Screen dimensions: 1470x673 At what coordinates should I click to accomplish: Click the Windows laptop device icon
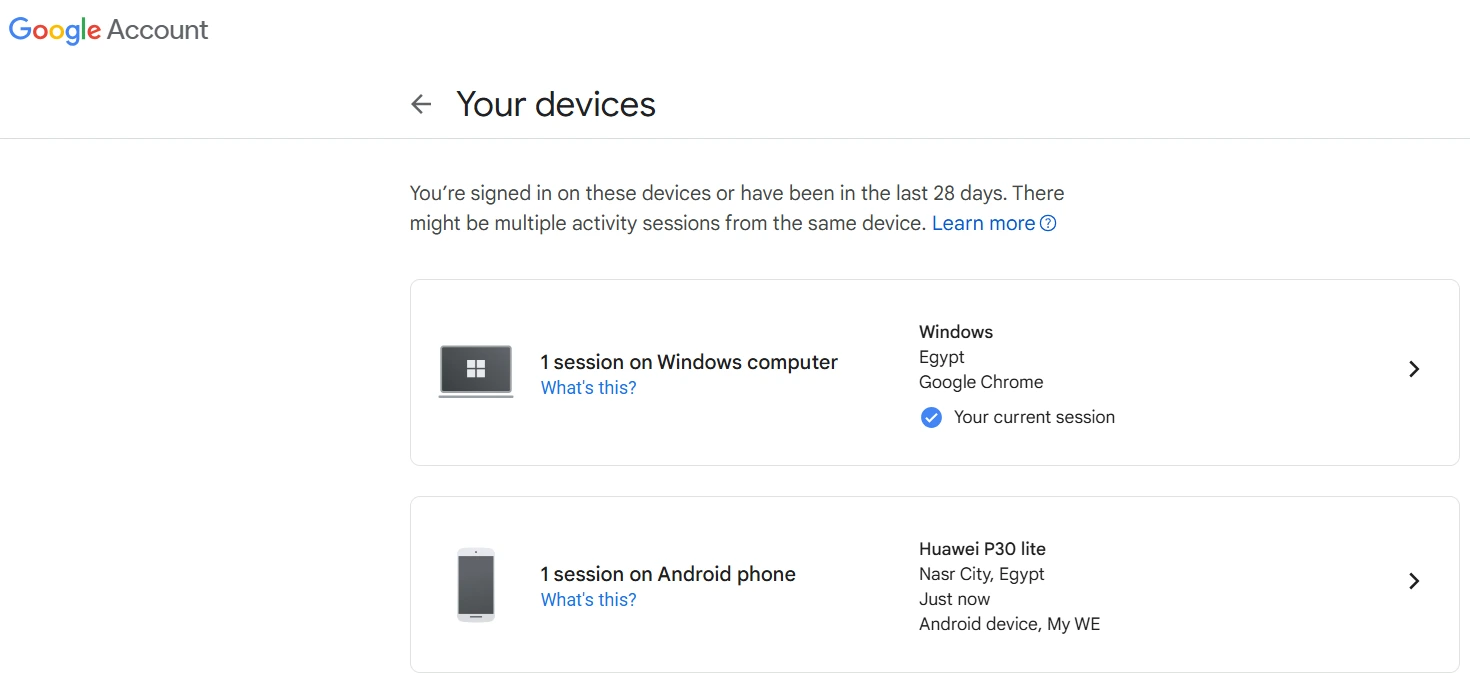click(x=476, y=371)
